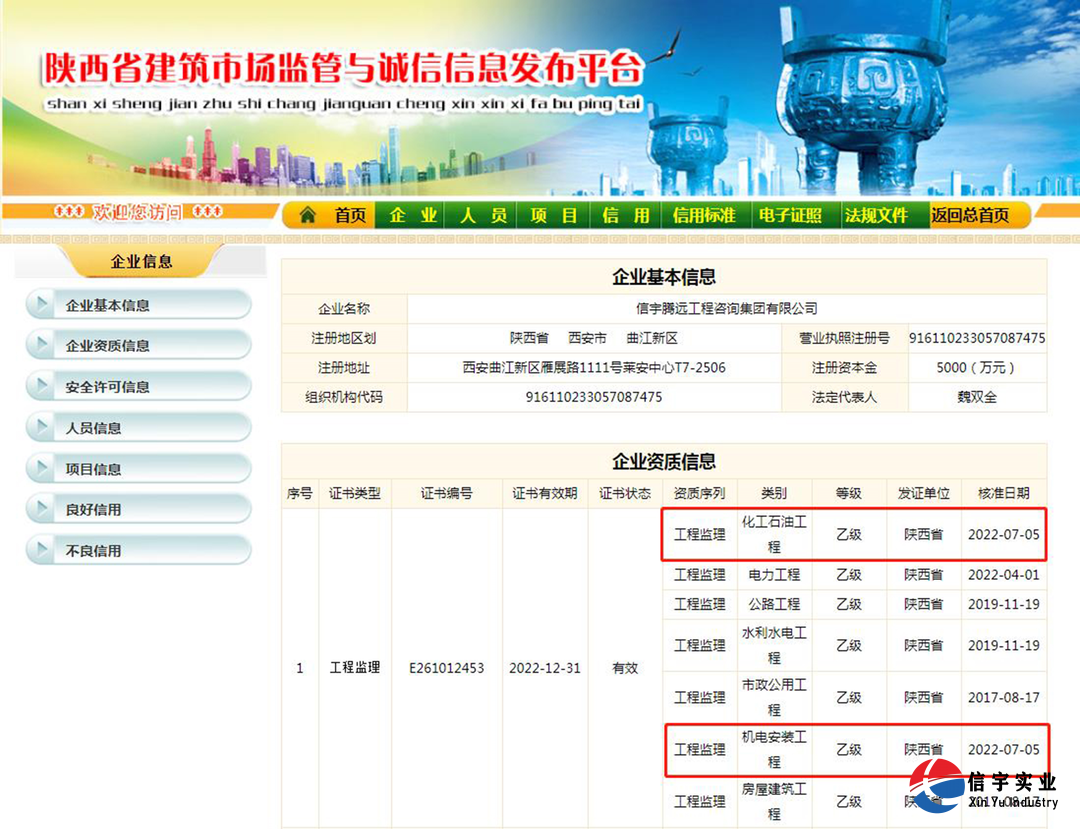
Task: Go to the 人员 navigation menu
Action: [x=484, y=216]
